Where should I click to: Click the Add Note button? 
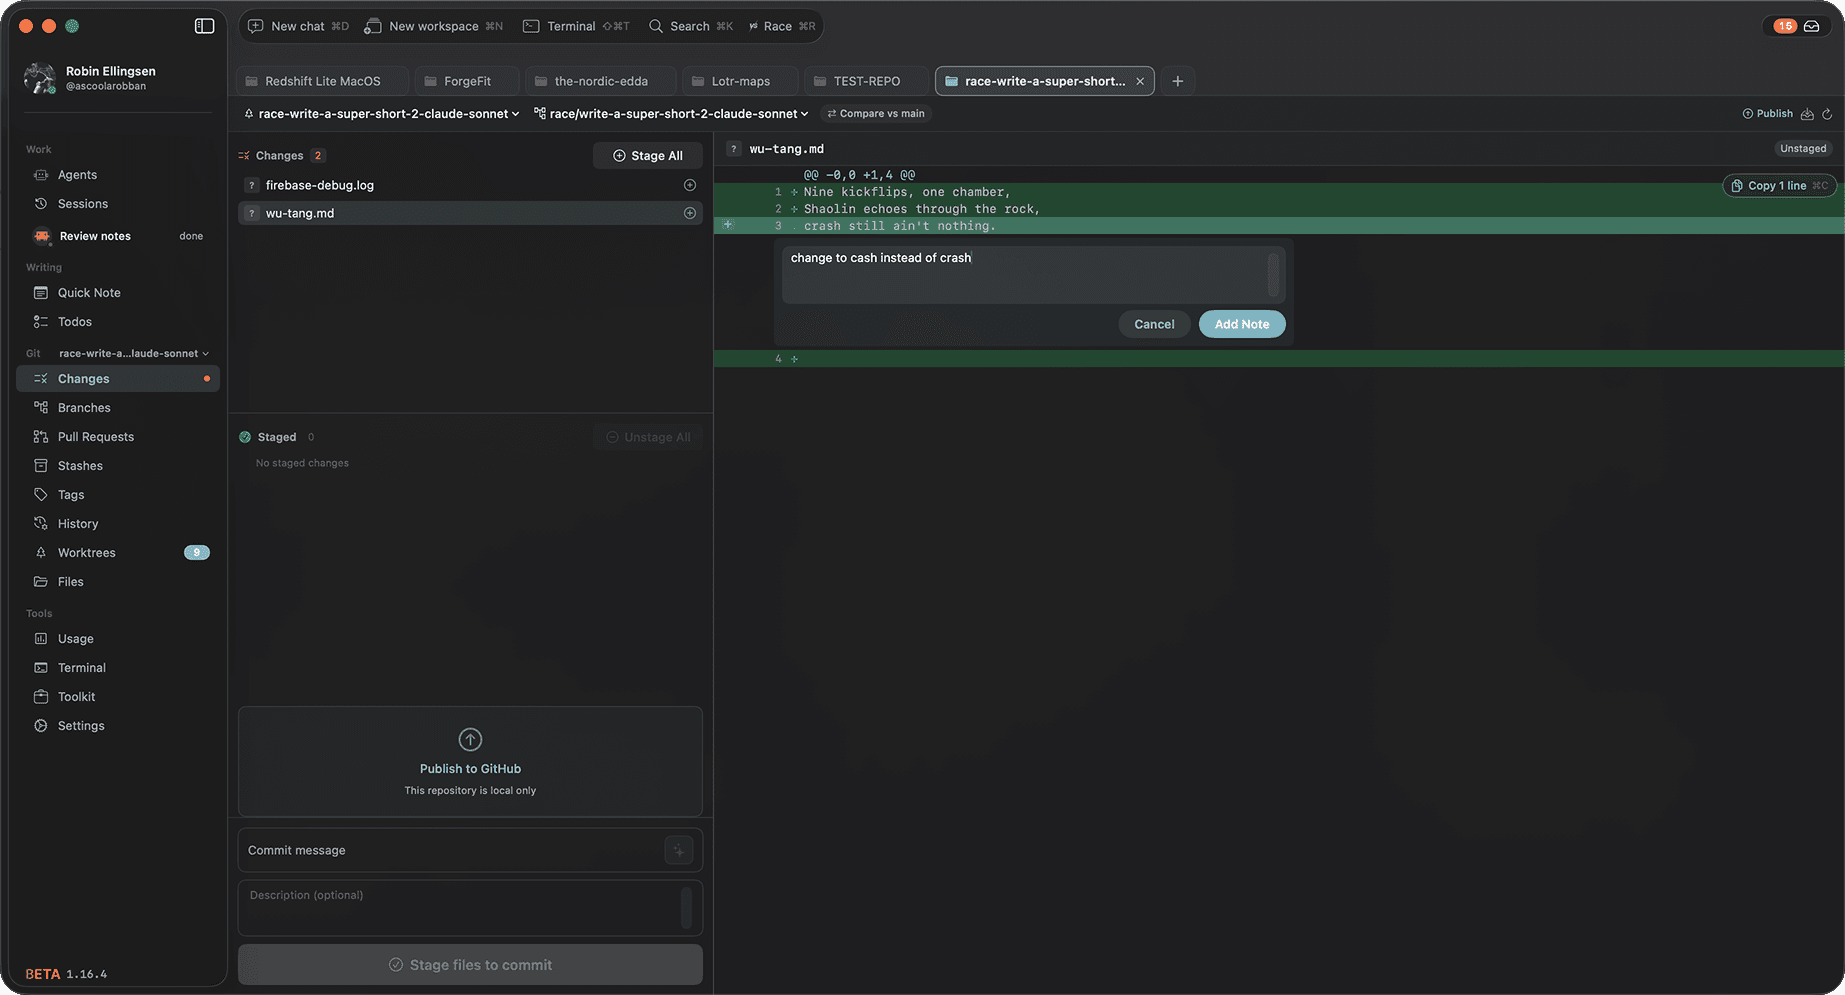coord(1242,324)
